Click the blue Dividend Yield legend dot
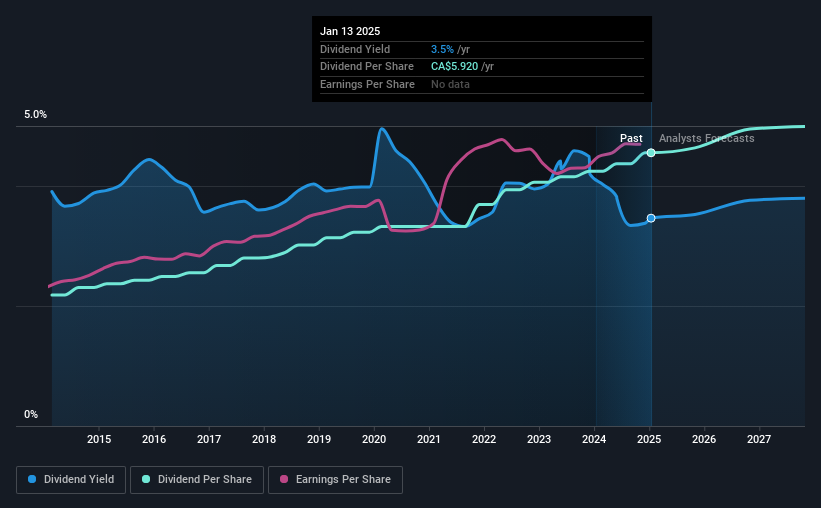 (32, 479)
